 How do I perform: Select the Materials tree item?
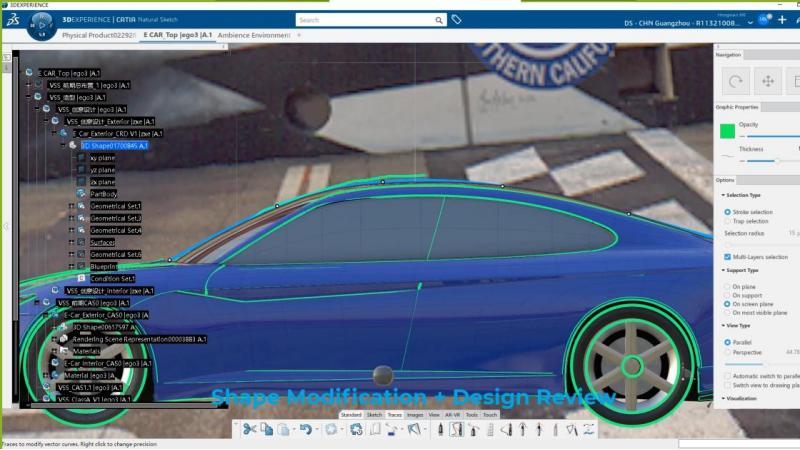[86, 351]
